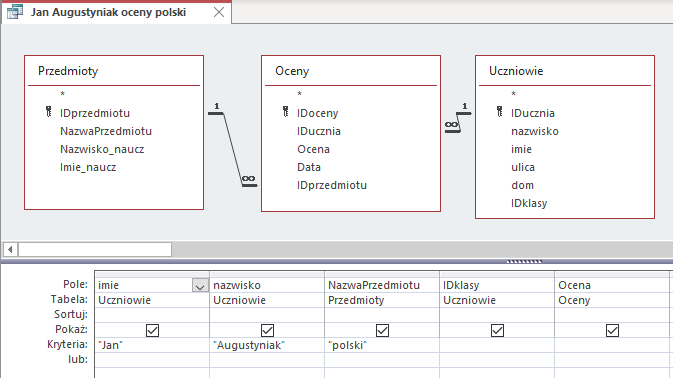This screenshot has height=378, width=673.
Task: Select nazwisko field in Uczniowie table
Action: (535, 131)
